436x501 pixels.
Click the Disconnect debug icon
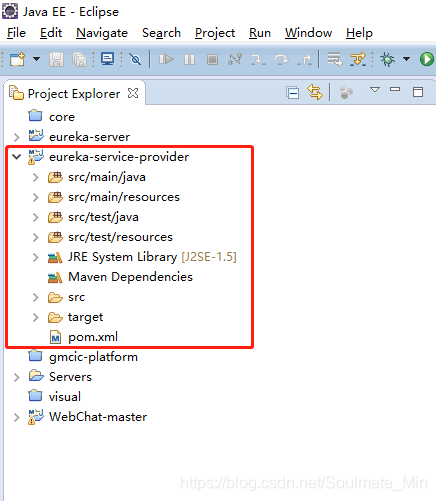pyautogui.click(x=235, y=59)
